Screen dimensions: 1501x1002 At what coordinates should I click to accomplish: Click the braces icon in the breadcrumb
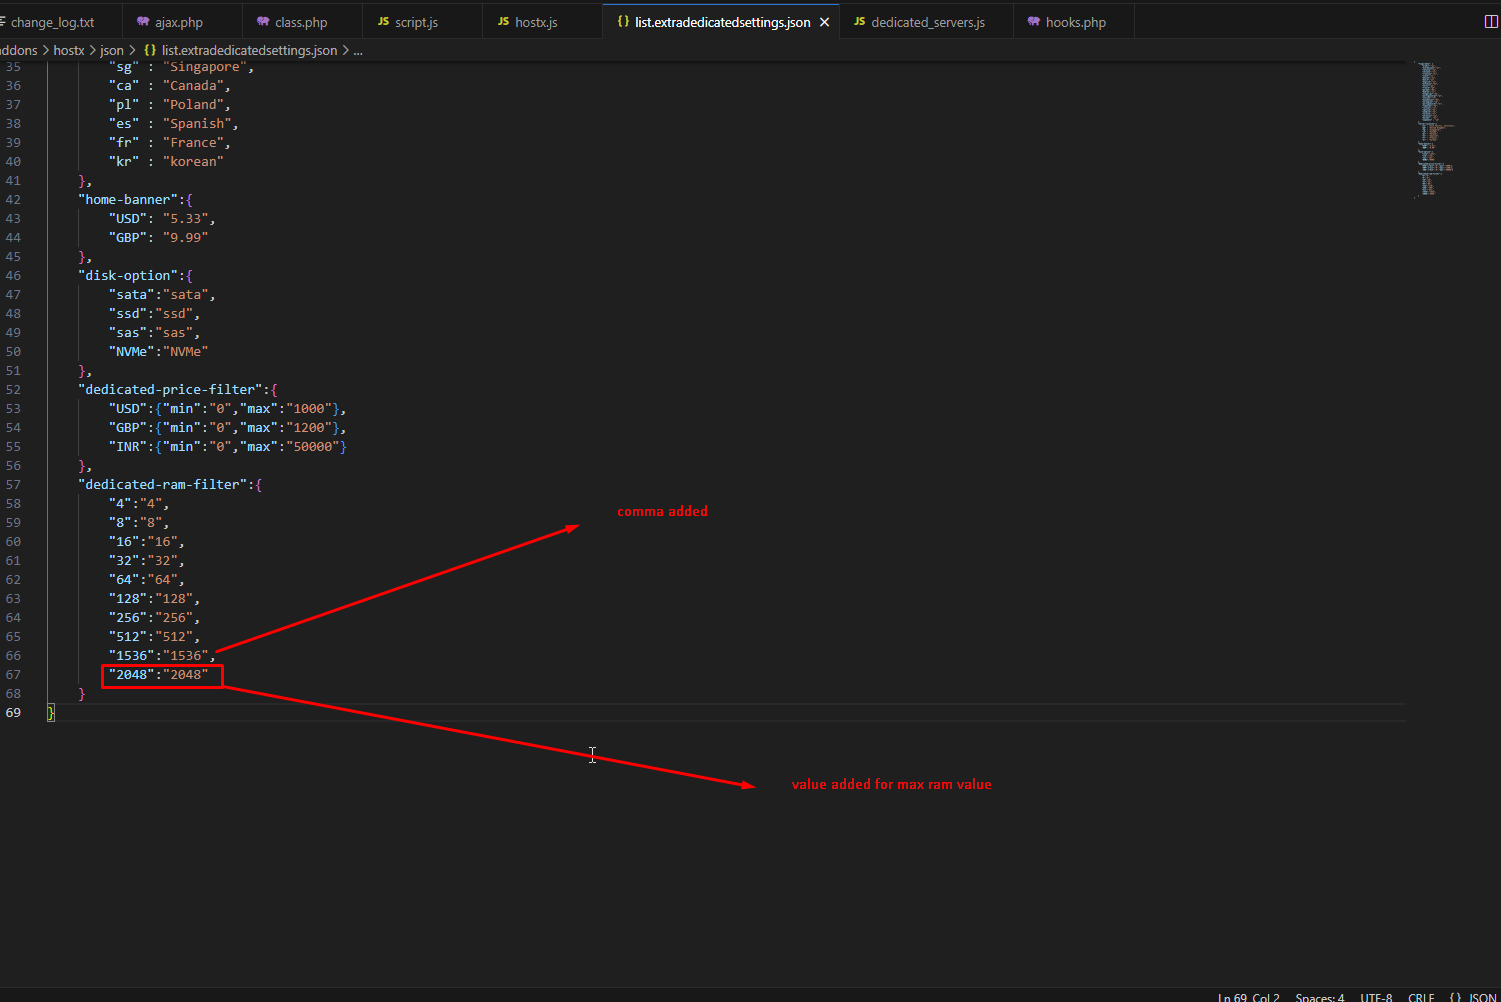coord(150,50)
